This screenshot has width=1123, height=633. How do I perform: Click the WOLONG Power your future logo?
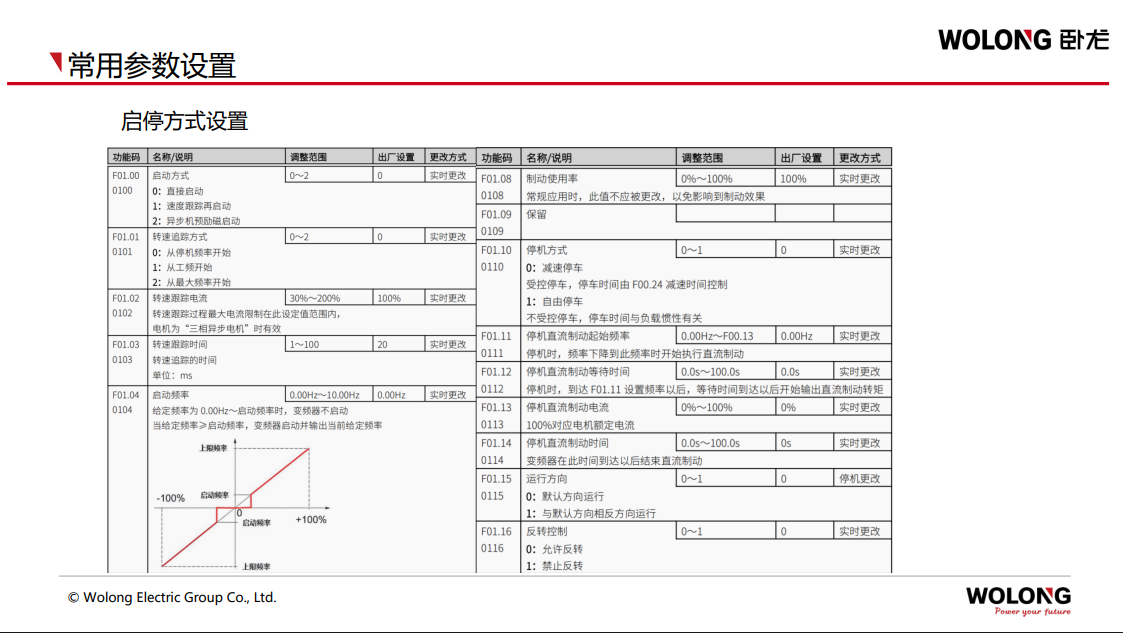coord(1017,600)
